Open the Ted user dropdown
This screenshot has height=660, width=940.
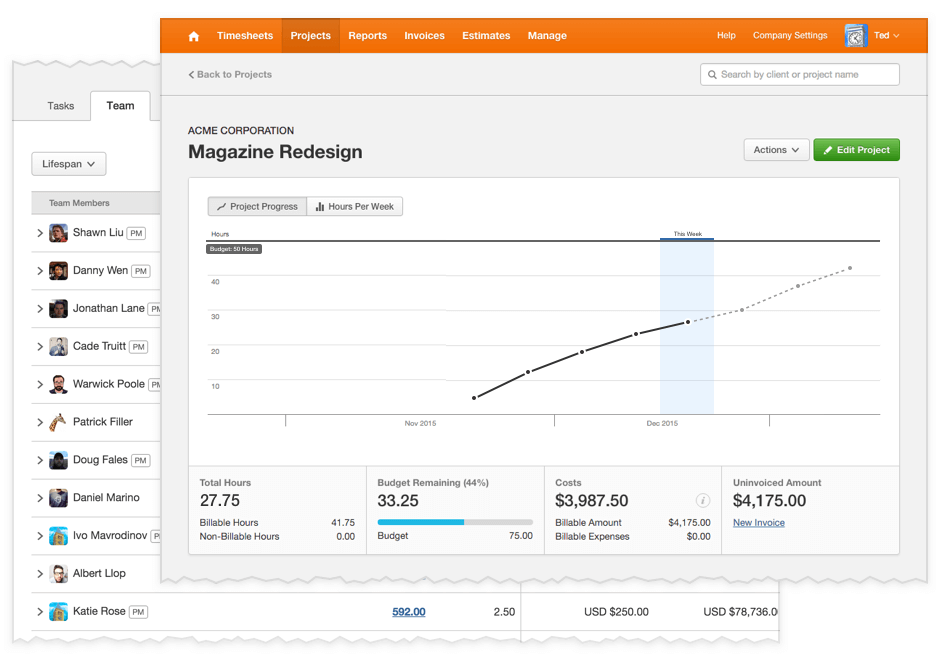pos(887,35)
